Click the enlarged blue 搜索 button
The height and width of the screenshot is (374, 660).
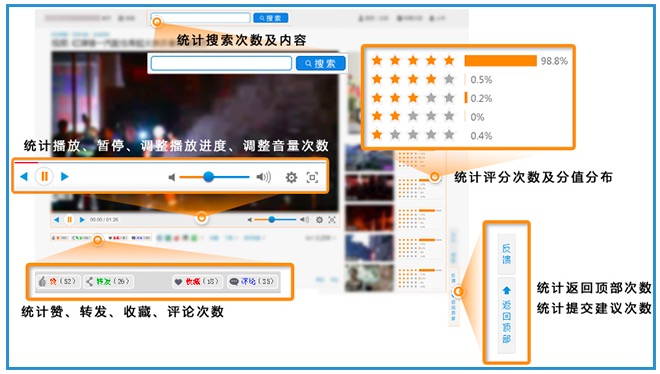(x=321, y=64)
